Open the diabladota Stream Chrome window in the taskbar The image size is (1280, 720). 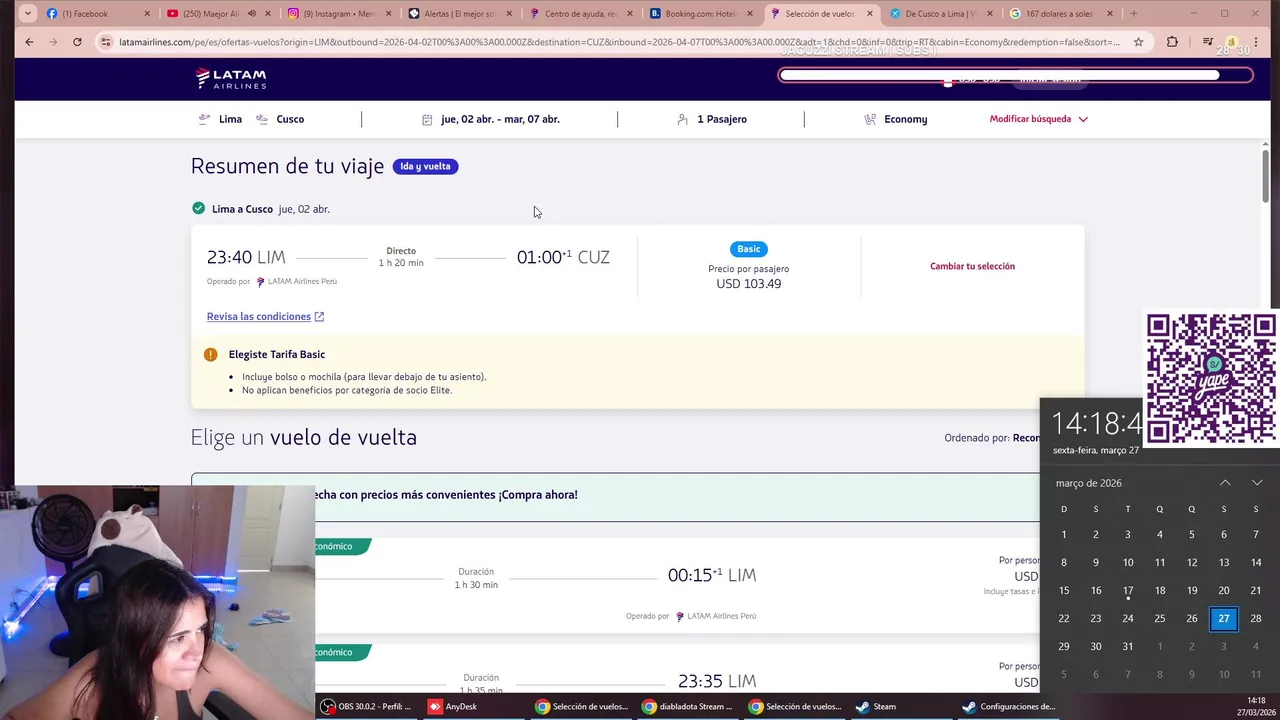(687, 706)
